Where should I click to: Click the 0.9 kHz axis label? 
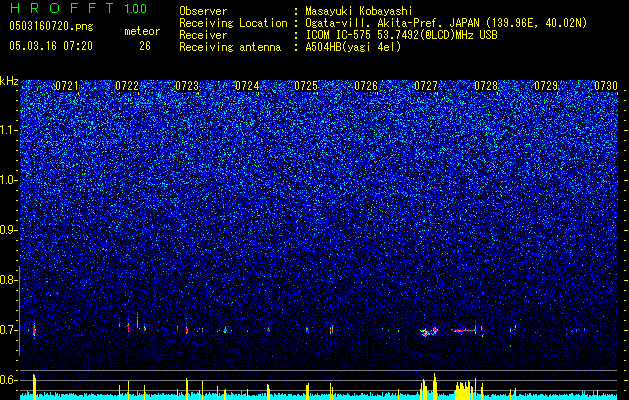point(8,230)
